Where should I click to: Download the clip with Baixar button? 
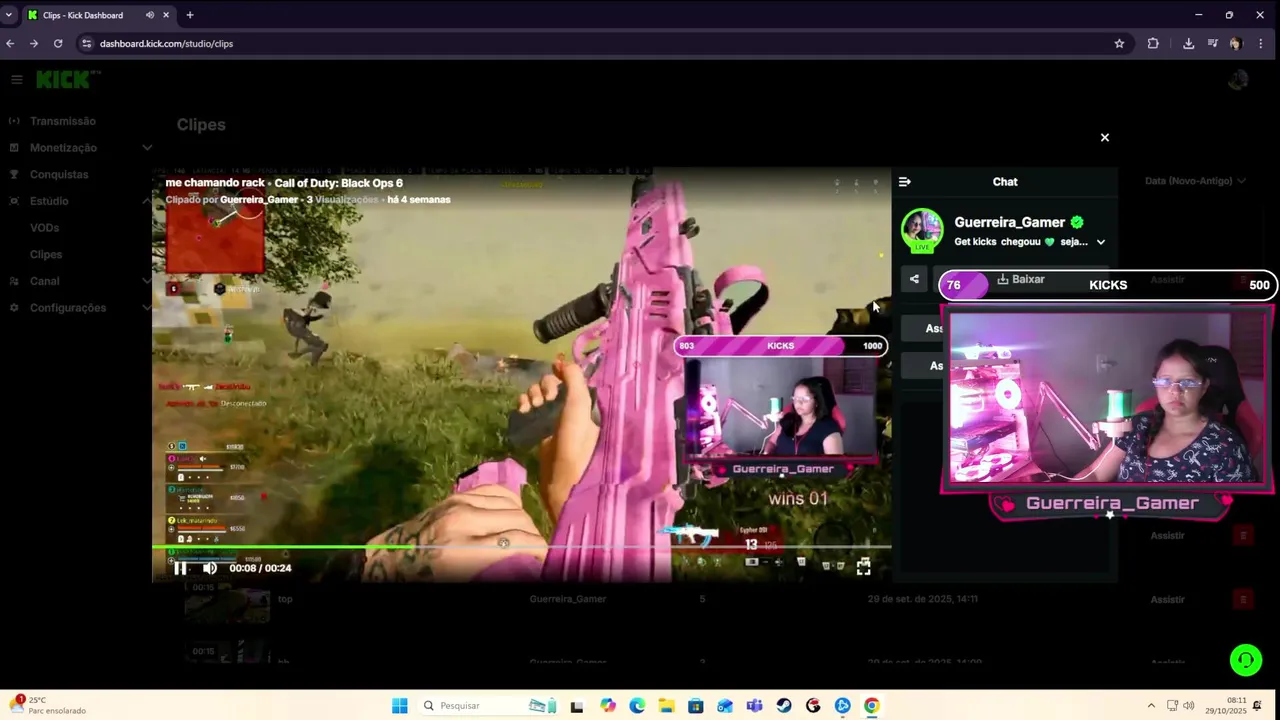point(1021,279)
